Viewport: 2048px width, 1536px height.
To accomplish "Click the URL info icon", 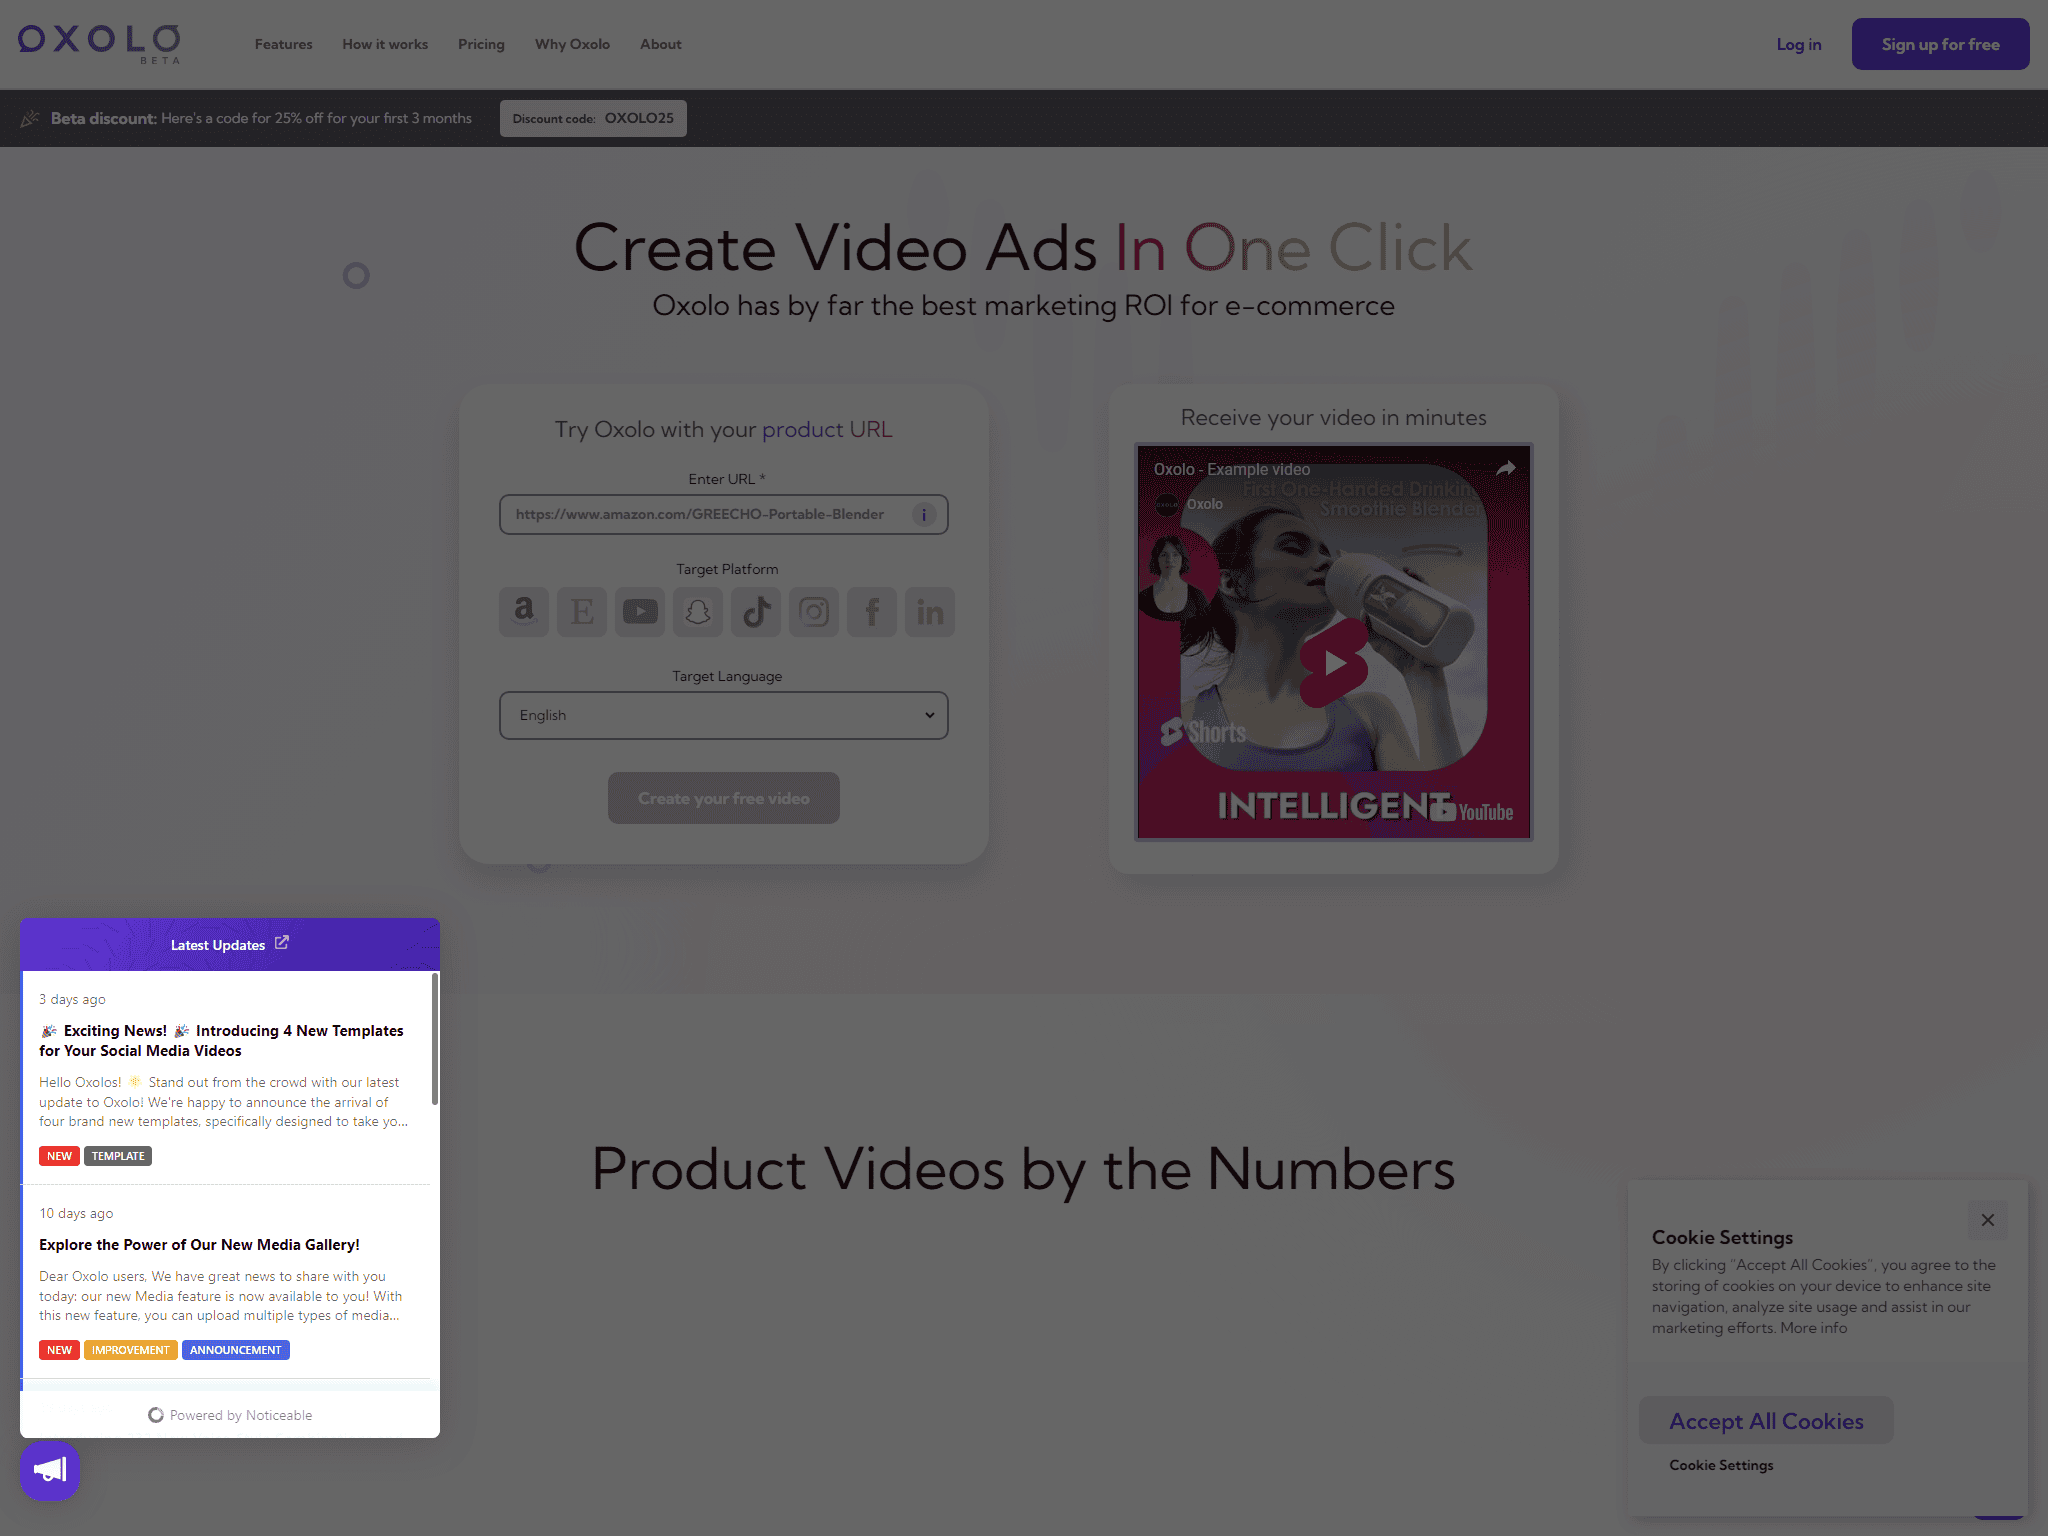I will pos(924,515).
